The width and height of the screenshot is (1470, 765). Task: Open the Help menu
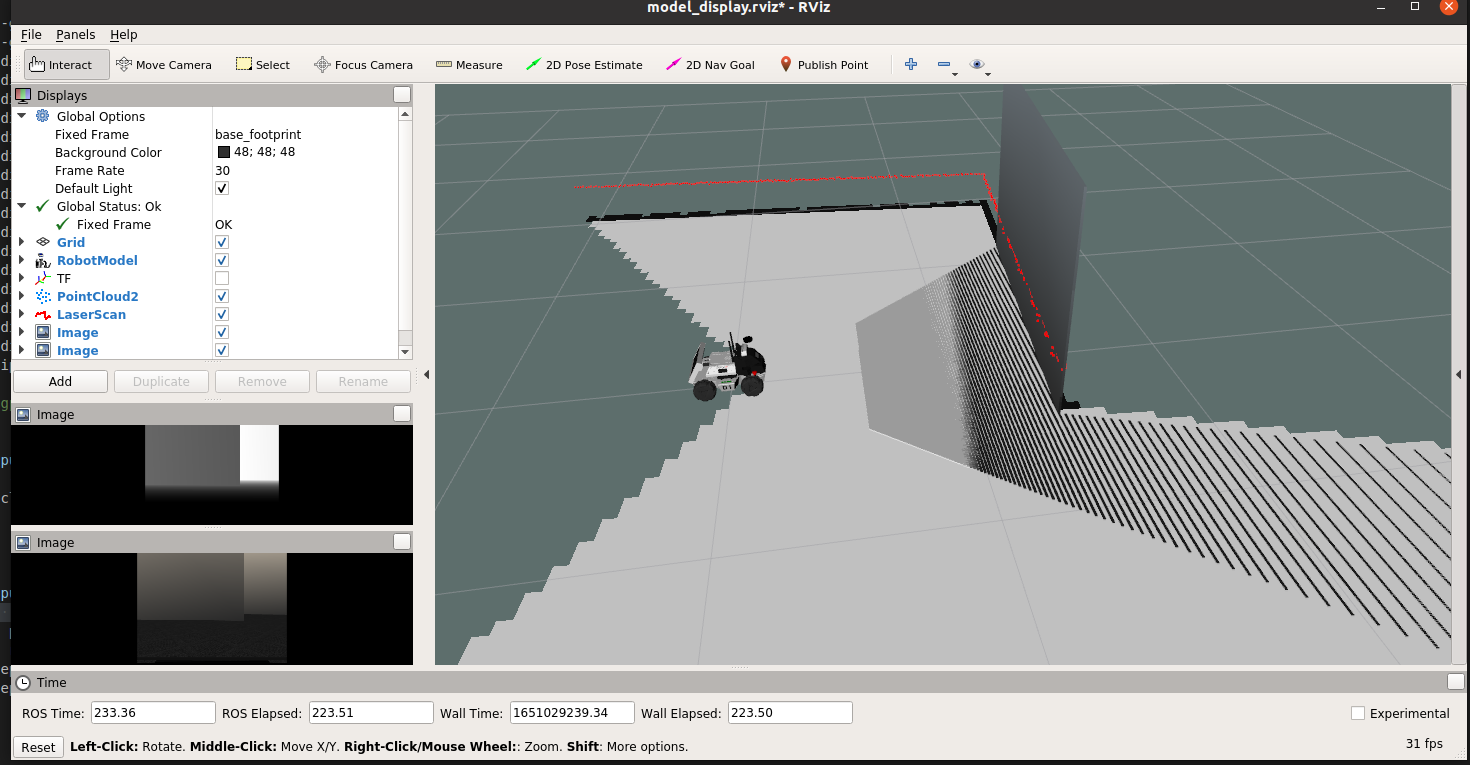pos(123,34)
